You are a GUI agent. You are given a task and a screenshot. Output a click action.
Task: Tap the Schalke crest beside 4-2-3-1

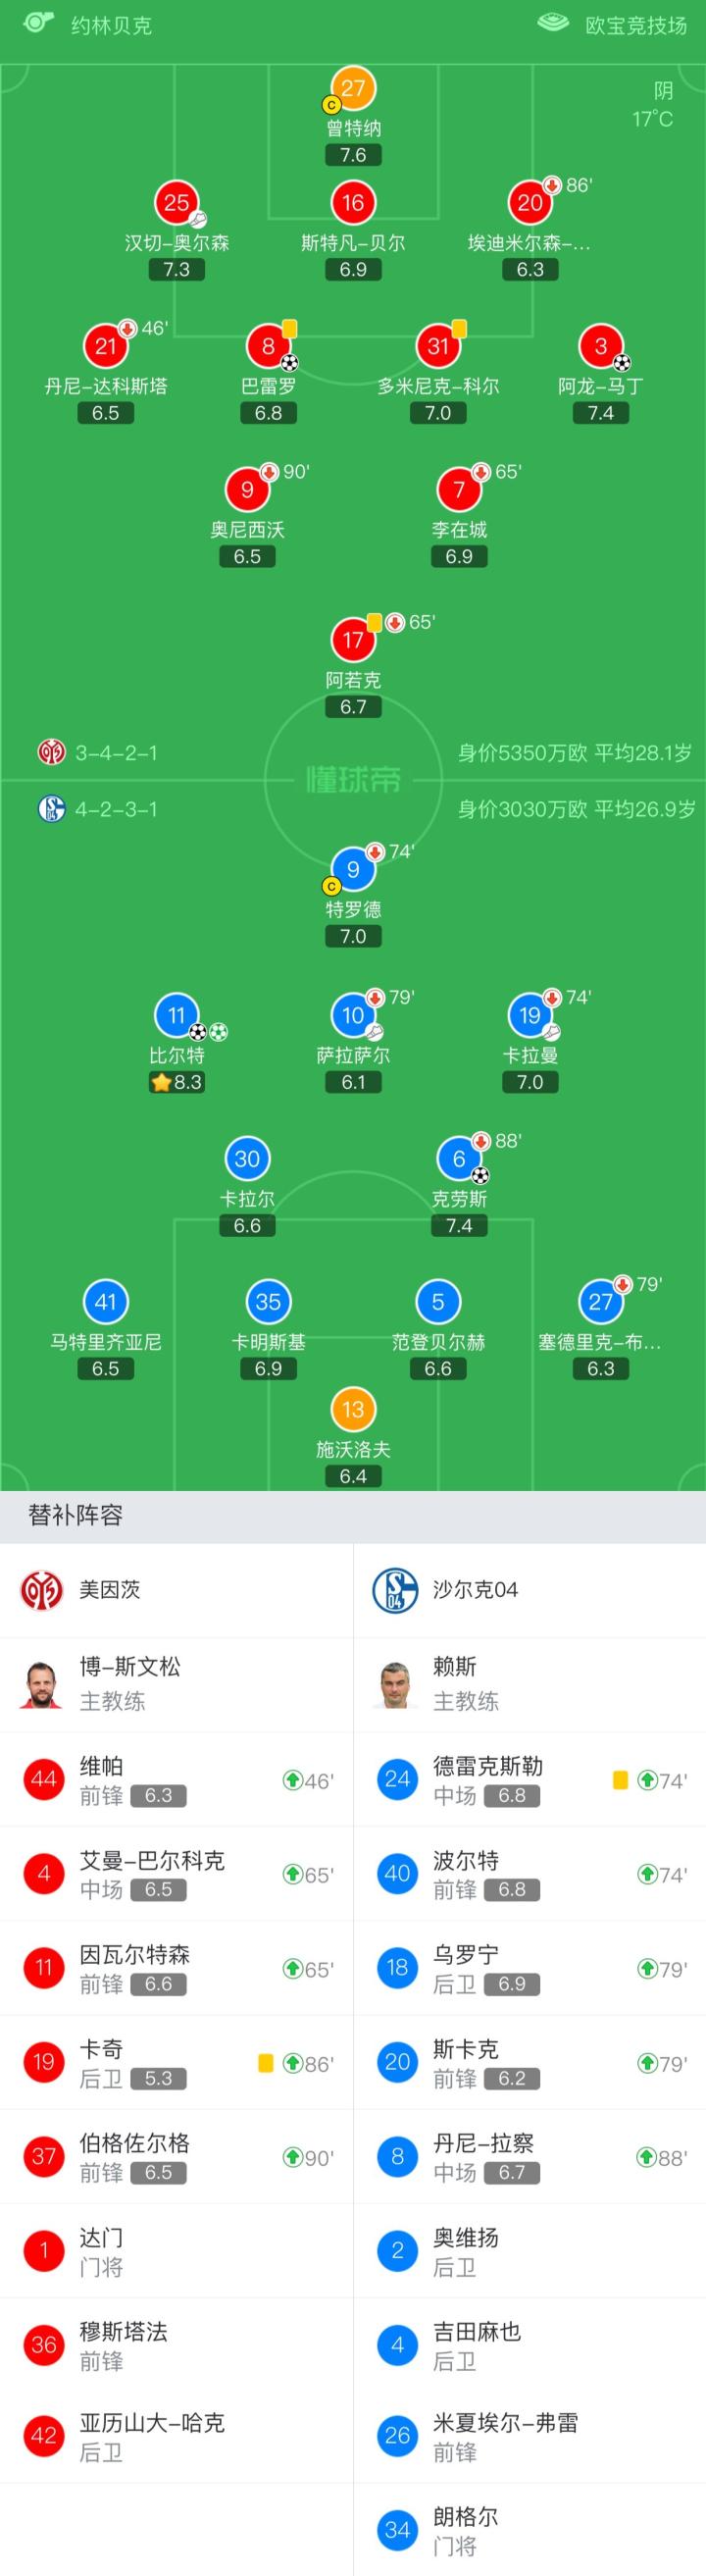[51, 808]
